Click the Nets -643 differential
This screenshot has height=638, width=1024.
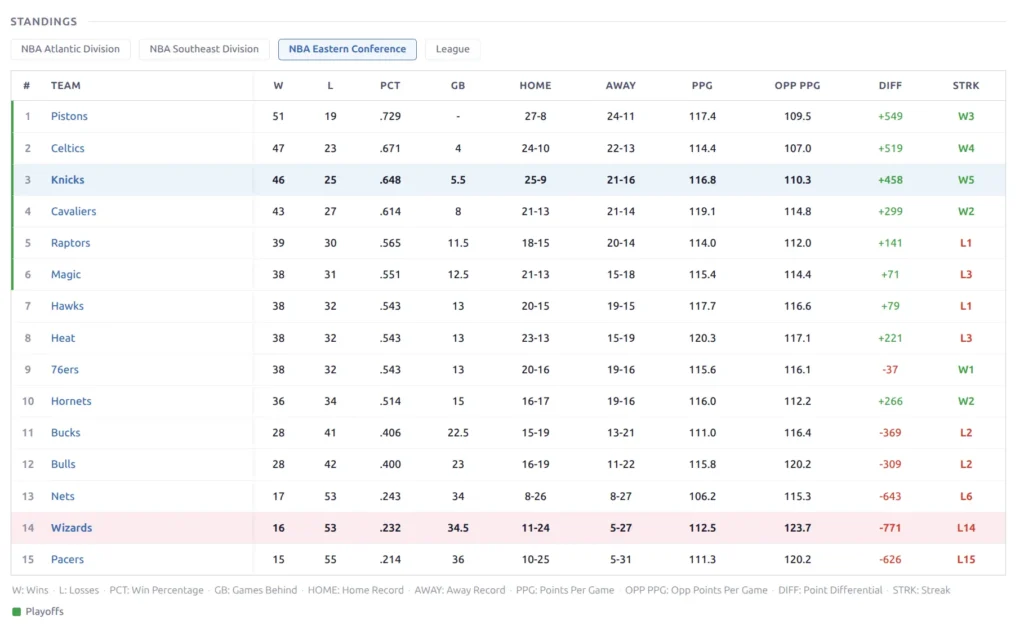coord(890,496)
